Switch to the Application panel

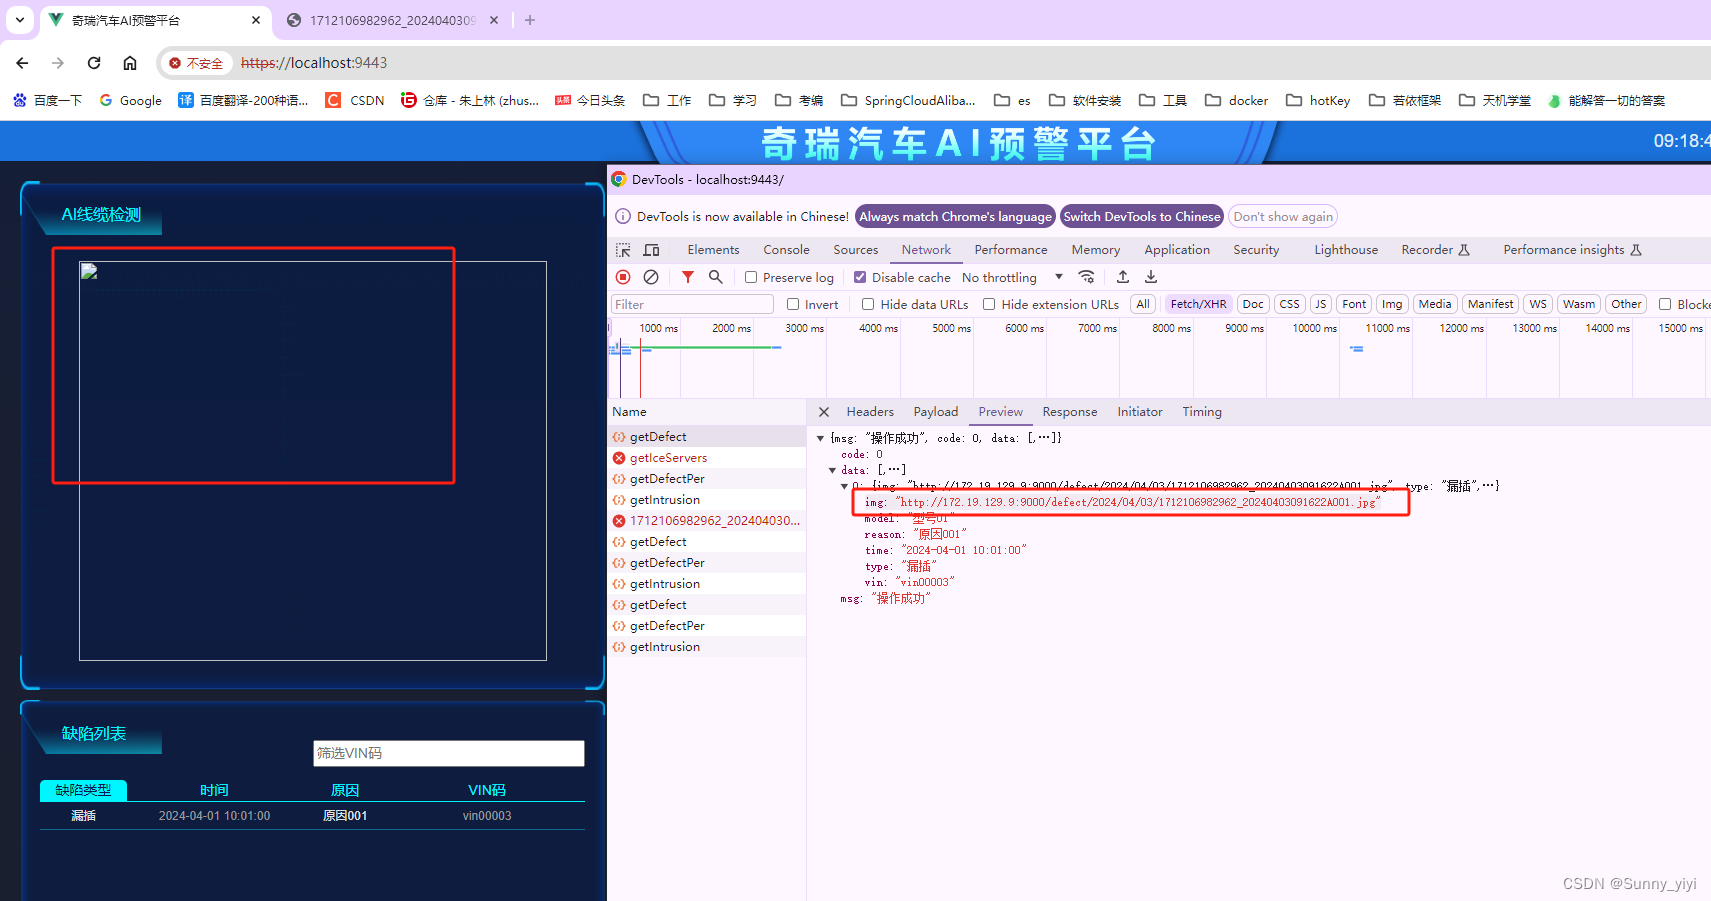1177,250
